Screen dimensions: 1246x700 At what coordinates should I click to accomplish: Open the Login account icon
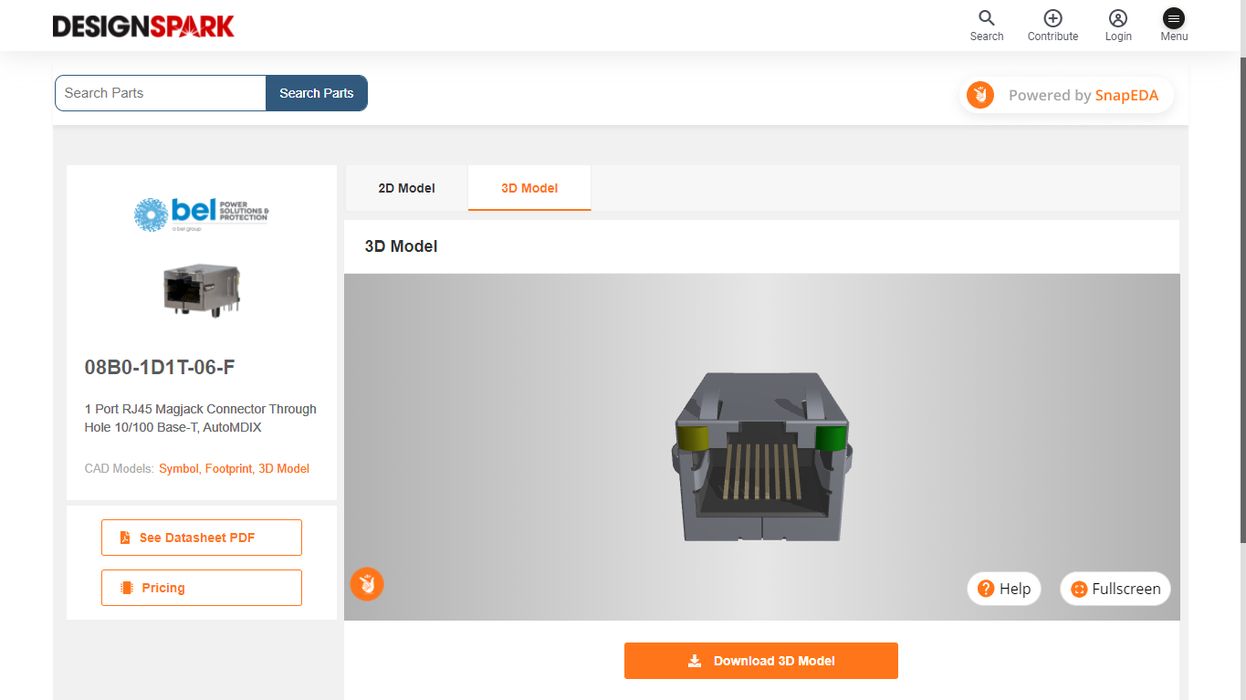1118,17
